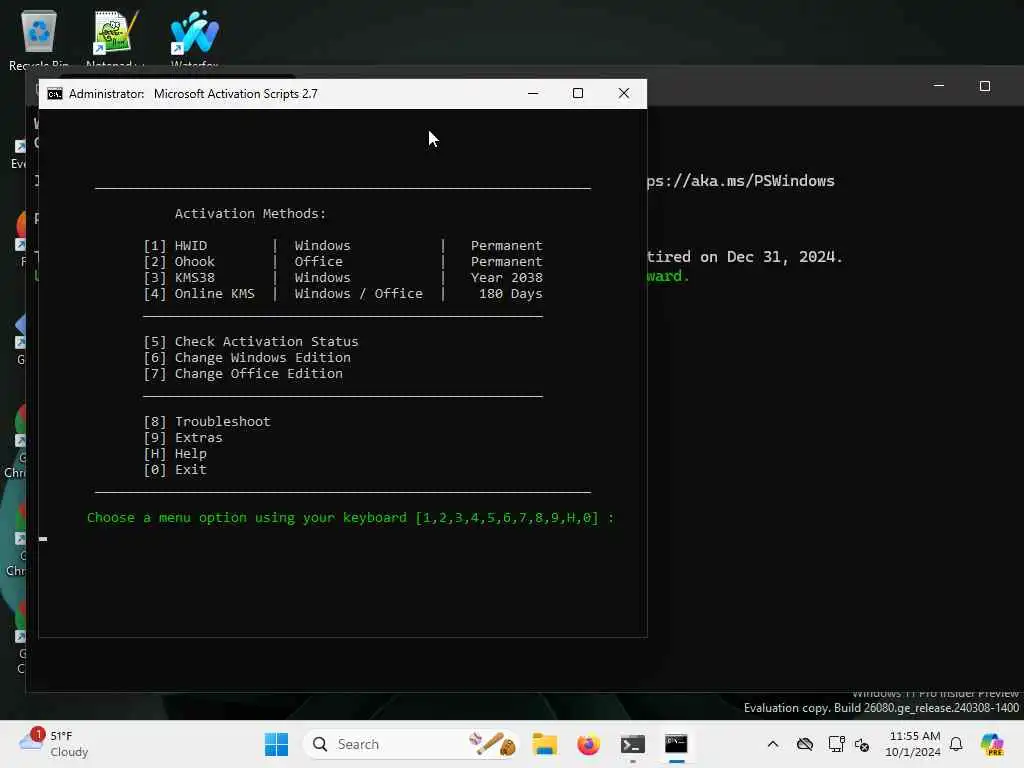
Task: Click the green 'Choose a menu option' prompt
Action: coord(350,518)
